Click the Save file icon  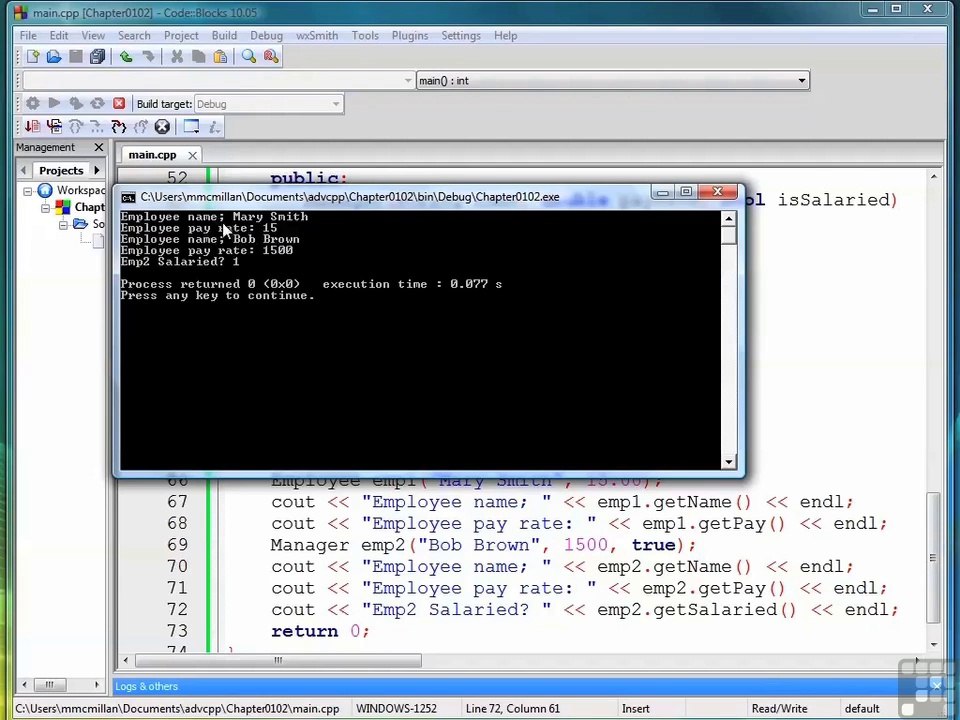76,57
